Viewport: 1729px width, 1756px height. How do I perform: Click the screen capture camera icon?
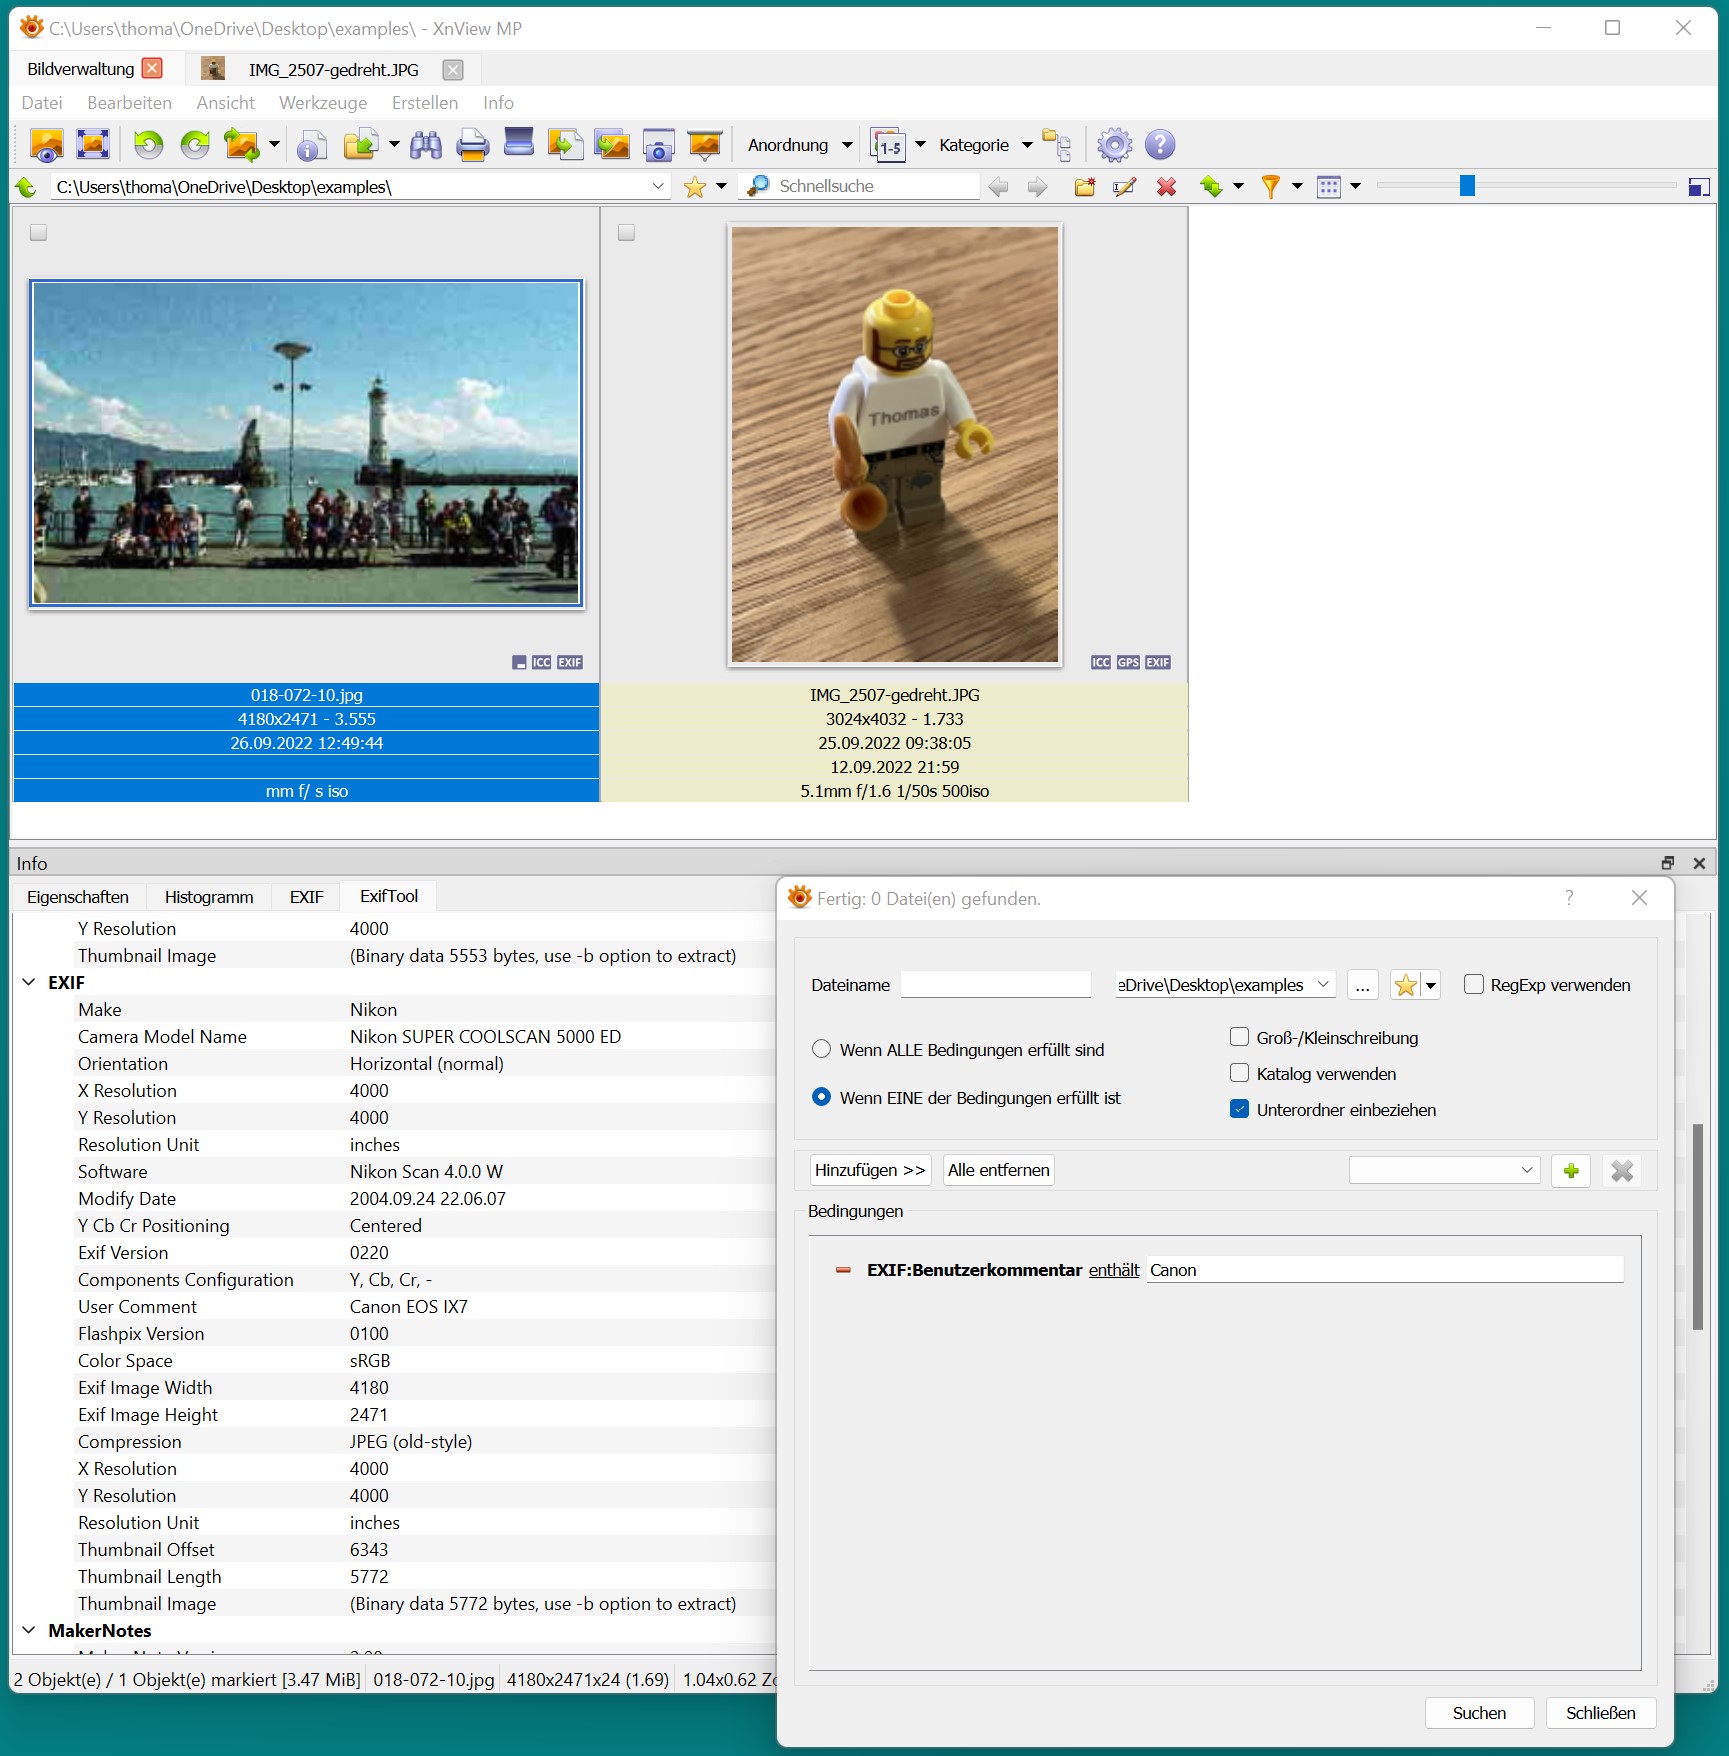658,145
